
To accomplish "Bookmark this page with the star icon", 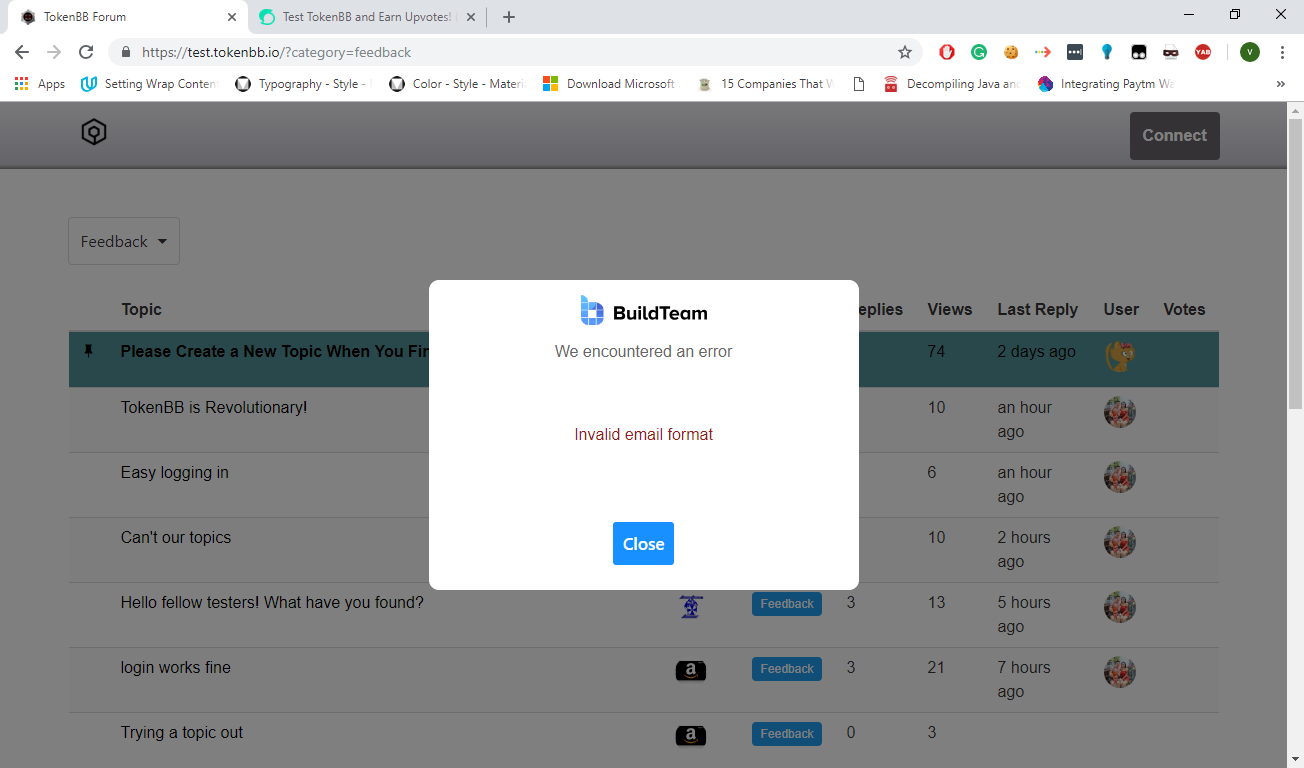I will coord(905,52).
